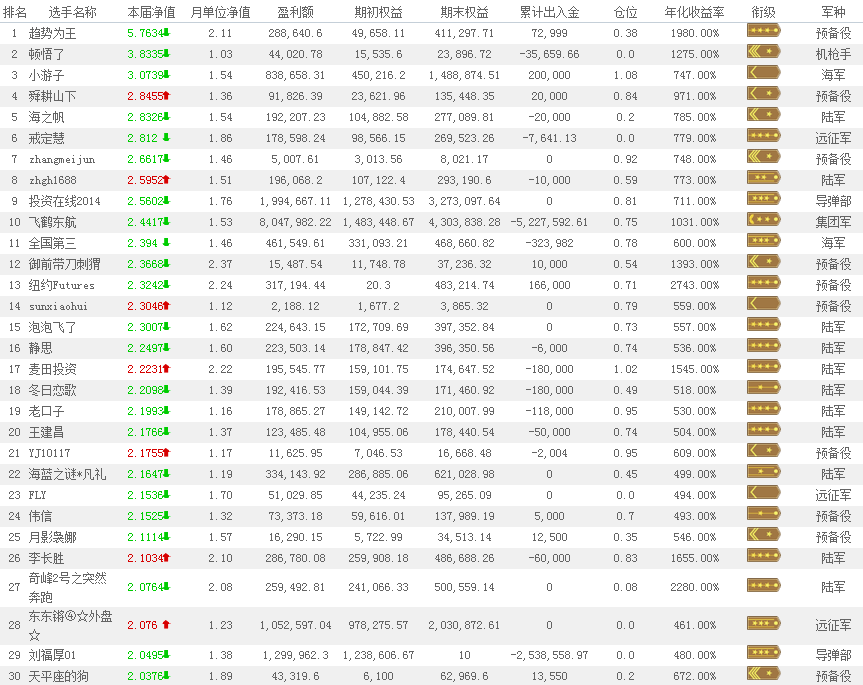Click the 期初权益 column header
This screenshot has height=685, width=863.
pos(378,12)
